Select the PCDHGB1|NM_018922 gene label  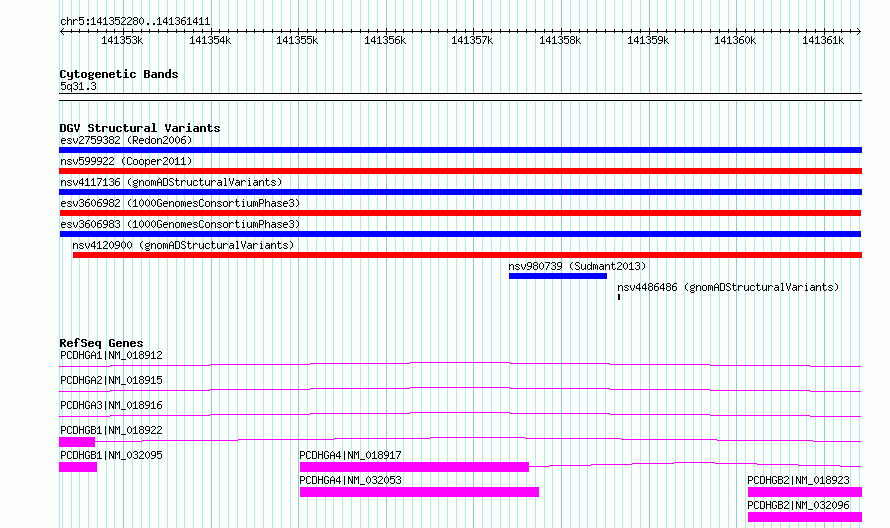[x=111, y=430]
